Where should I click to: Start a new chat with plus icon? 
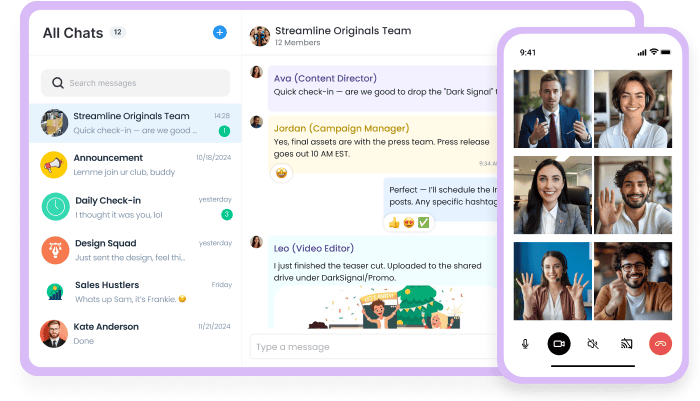[x=220, y=32]
